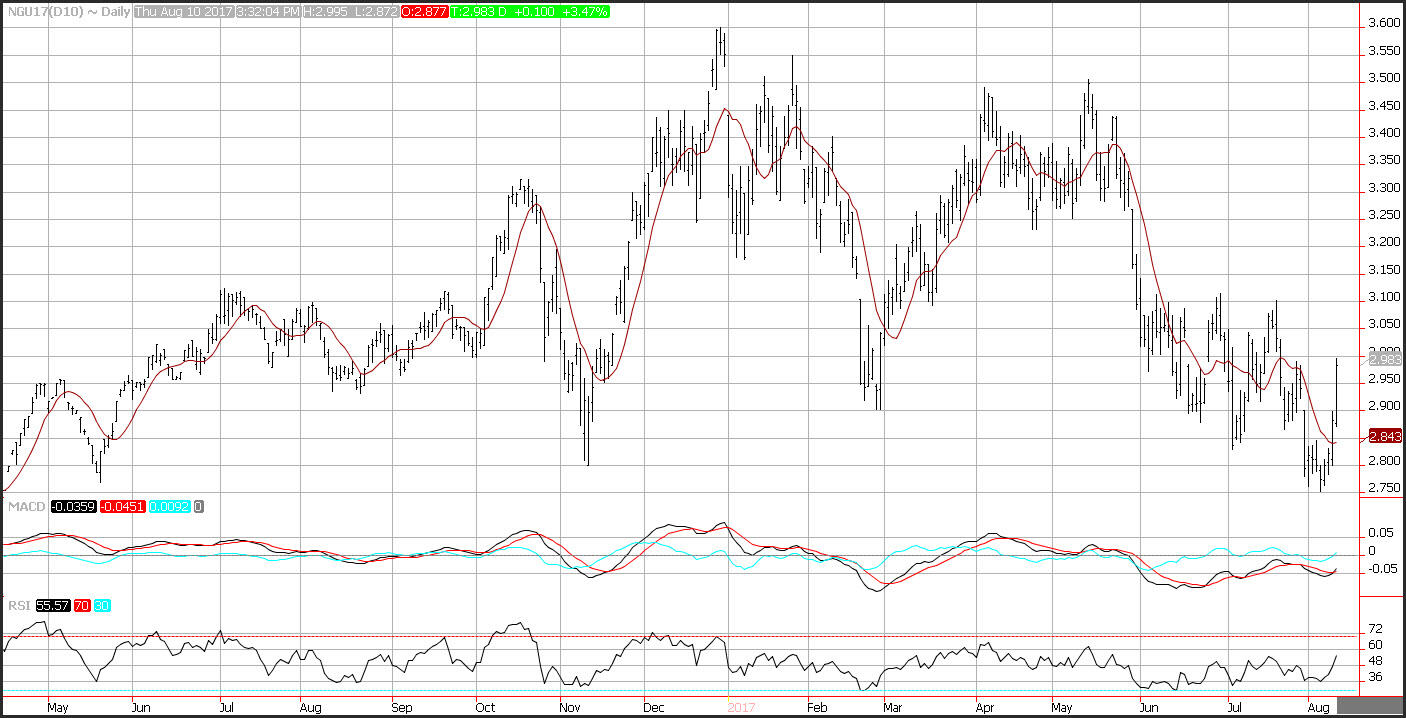Select the red MACD signal value -0.0451
Screen dimensions: 1406x718
tap(123, 507)
